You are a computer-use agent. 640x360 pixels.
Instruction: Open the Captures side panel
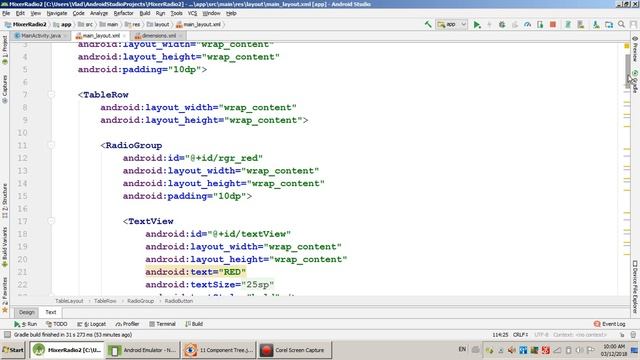(5, 89)
